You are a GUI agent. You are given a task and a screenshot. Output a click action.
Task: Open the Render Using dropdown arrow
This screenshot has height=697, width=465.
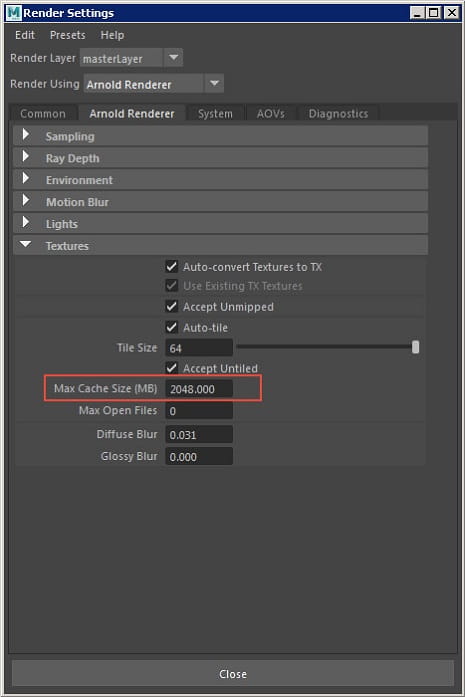pyautogui.click(x=214, y=84)
